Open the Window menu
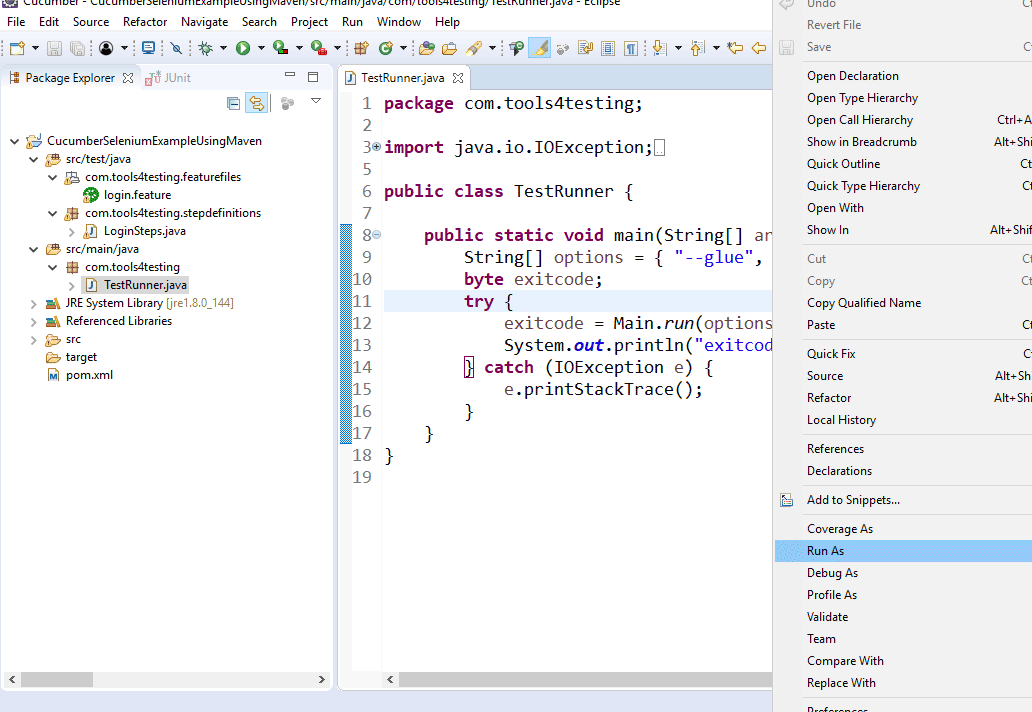This screenshot has width=1032, height=712. 398,22
